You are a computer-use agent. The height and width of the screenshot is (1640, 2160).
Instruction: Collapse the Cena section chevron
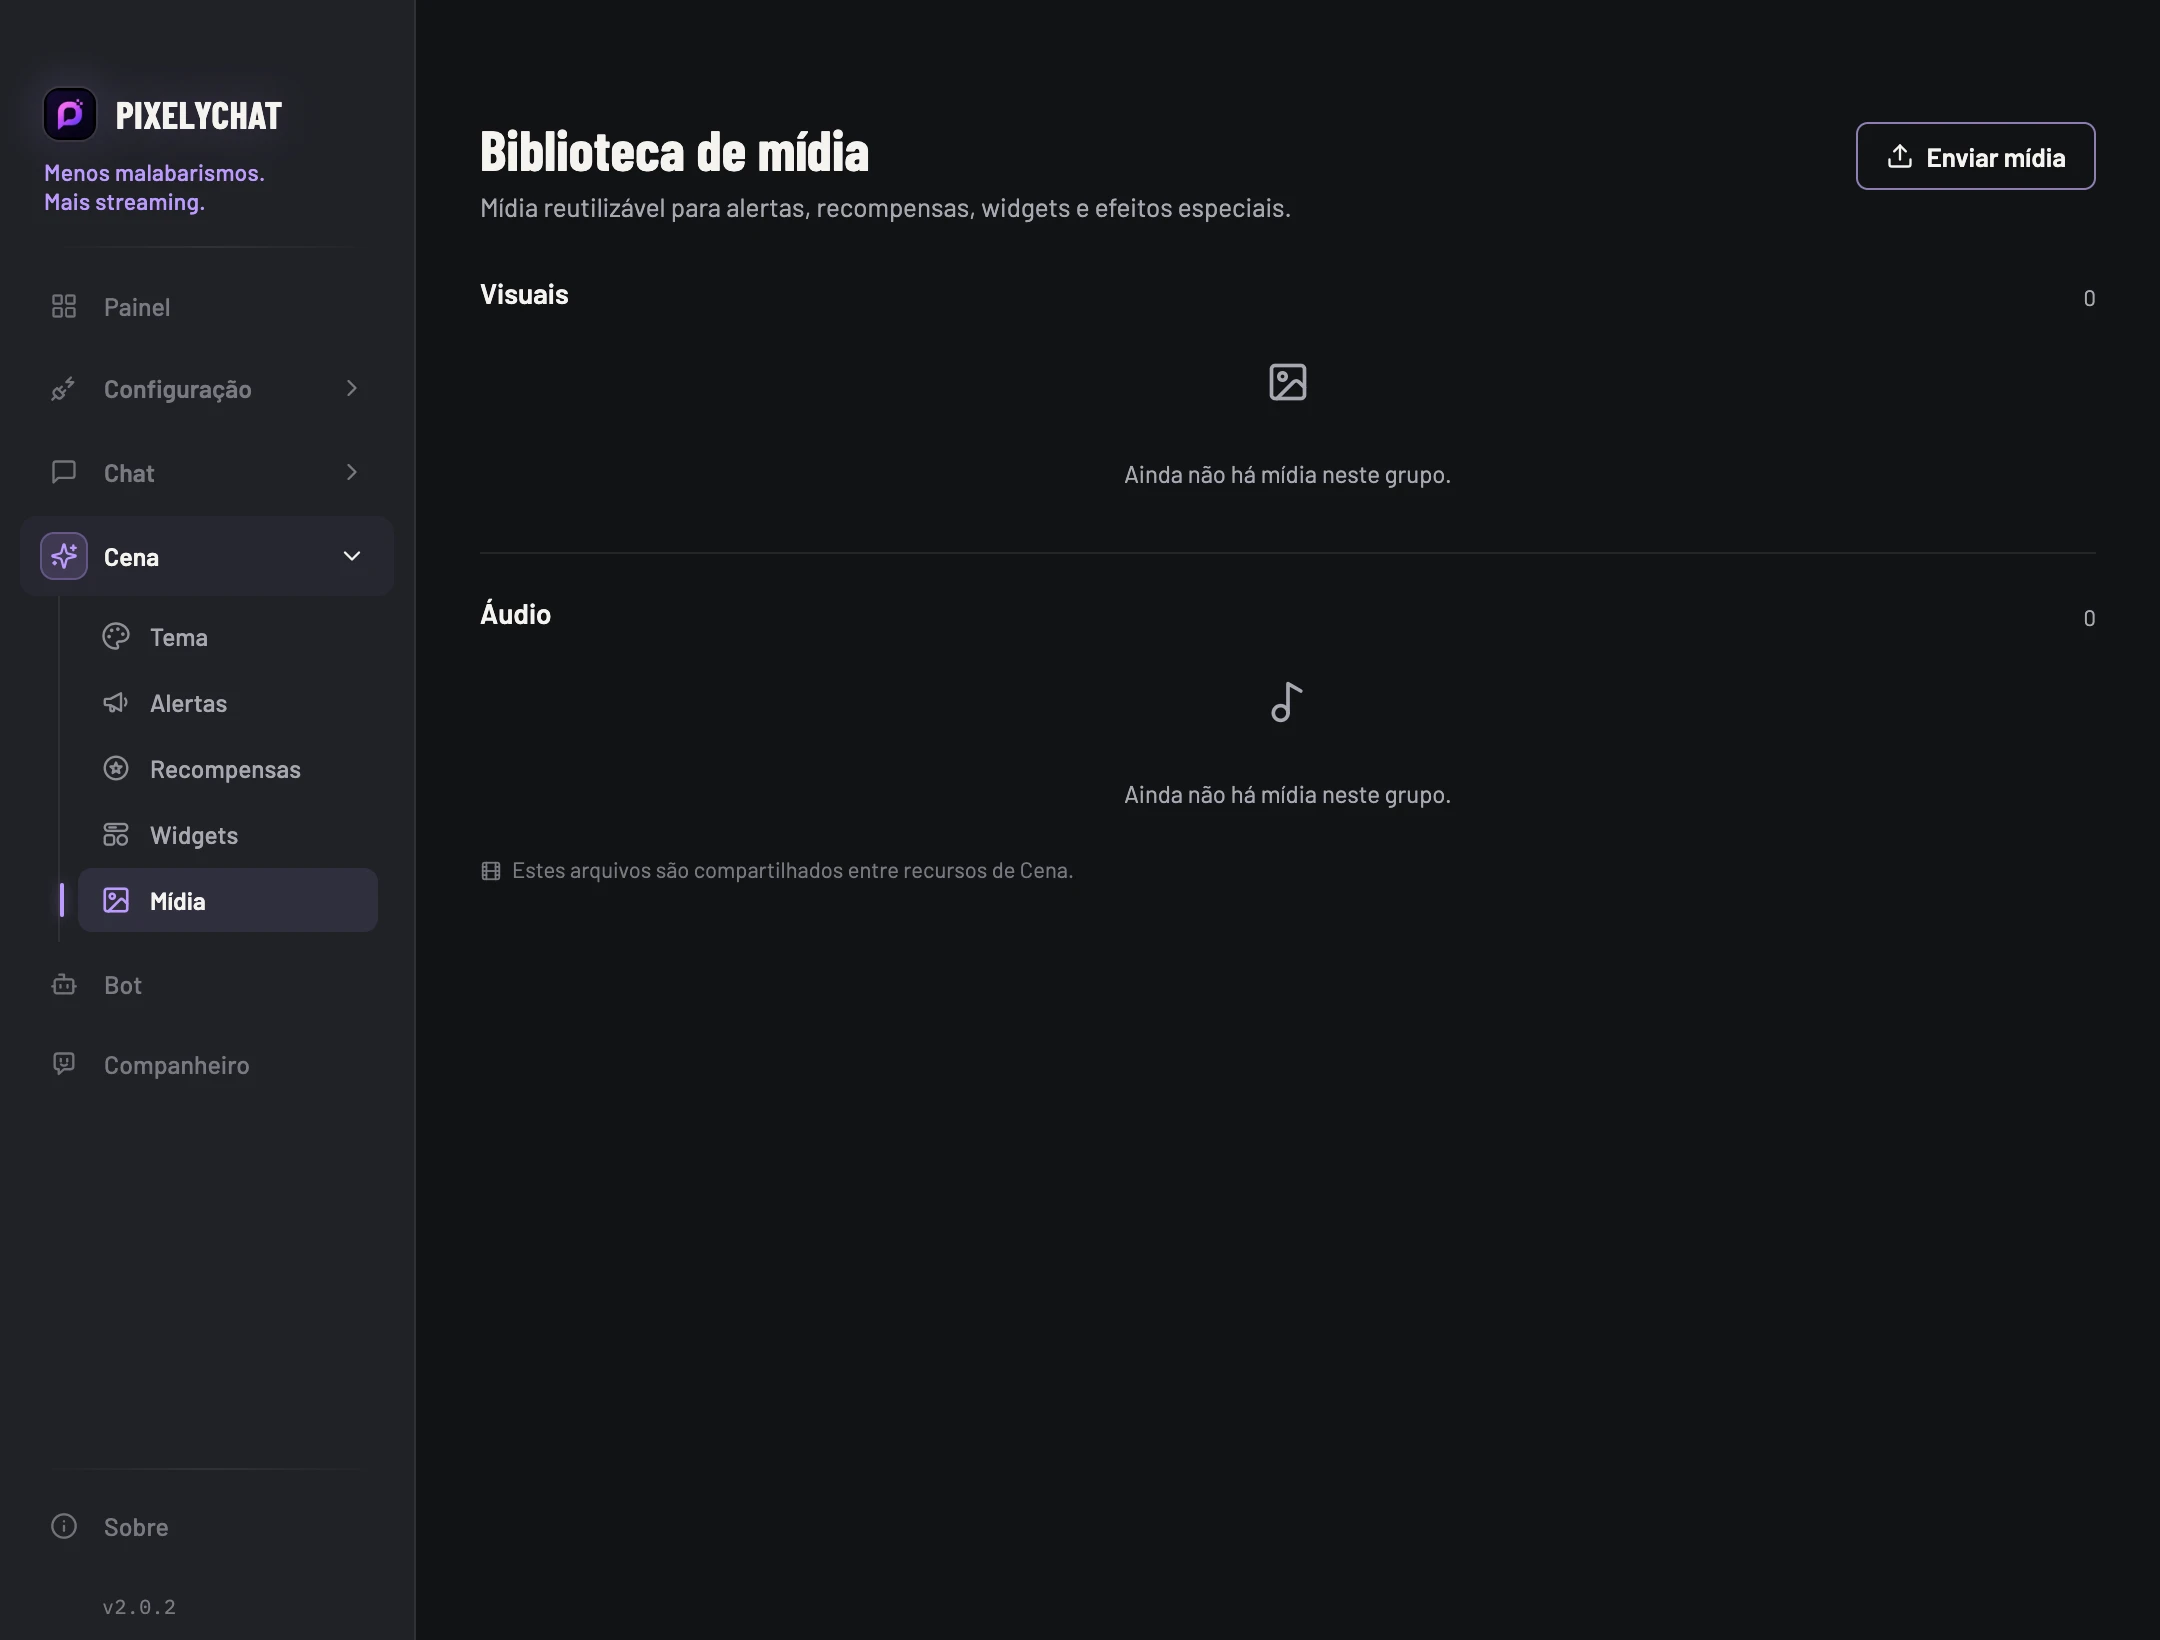point(352,556)
